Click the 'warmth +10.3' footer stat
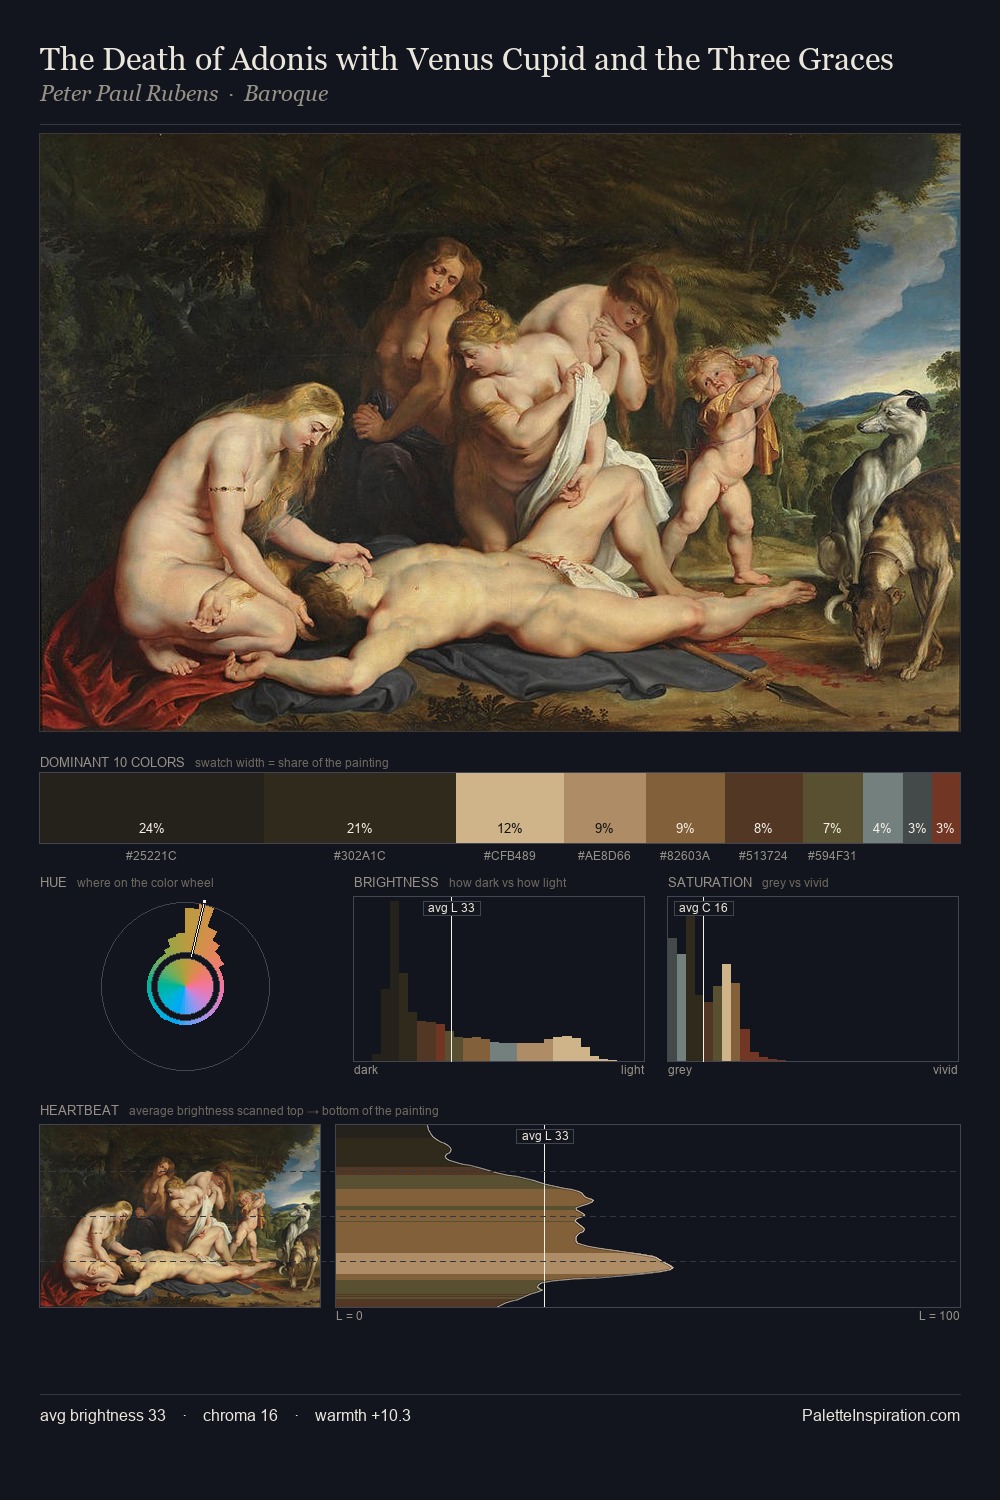 click(x=363, y=1415)
